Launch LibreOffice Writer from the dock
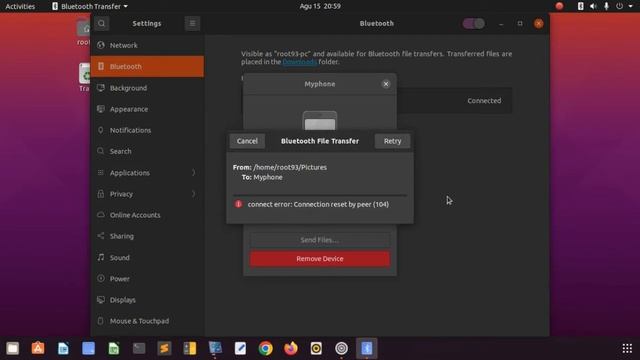 point(63,348)
